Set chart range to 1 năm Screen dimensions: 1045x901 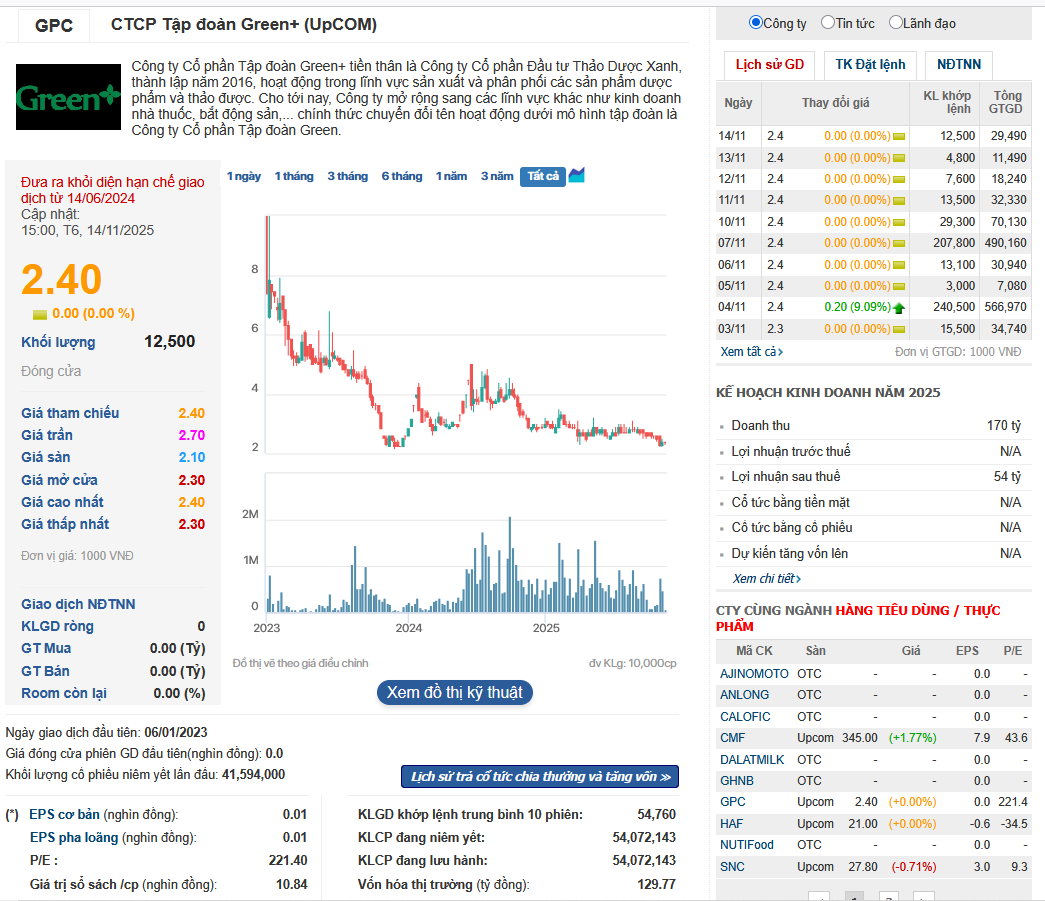pyautogui.click(x=451, y=176)
